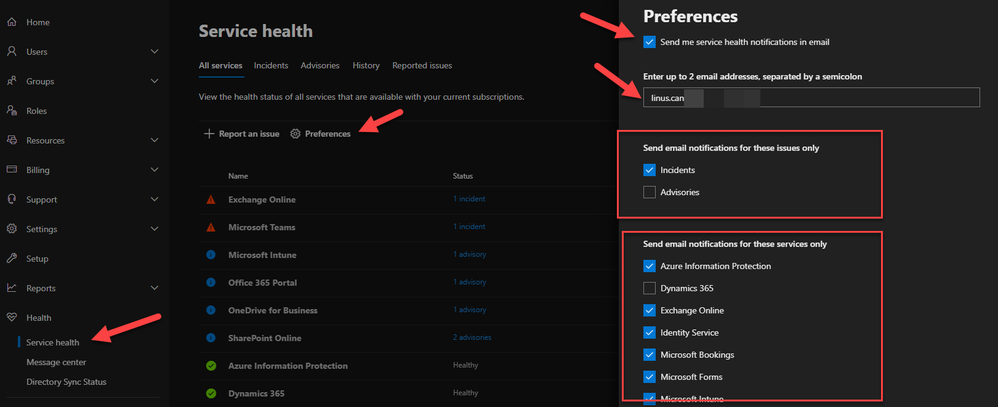Check the Dynamics 365 service checkbox
The image size is (998, 407).
tap(650, 288)
